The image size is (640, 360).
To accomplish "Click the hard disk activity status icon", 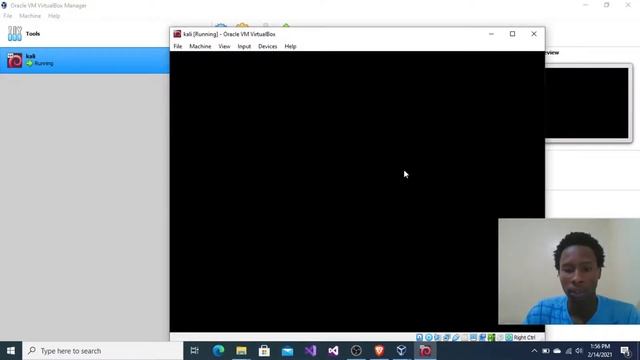I will pyautogui.click(x=420, y=338).
